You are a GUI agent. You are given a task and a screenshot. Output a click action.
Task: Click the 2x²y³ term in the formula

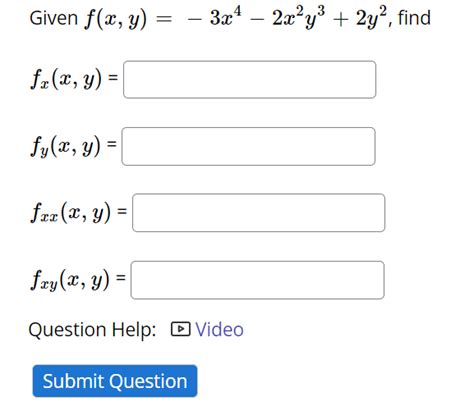click(x=299, y=18)
